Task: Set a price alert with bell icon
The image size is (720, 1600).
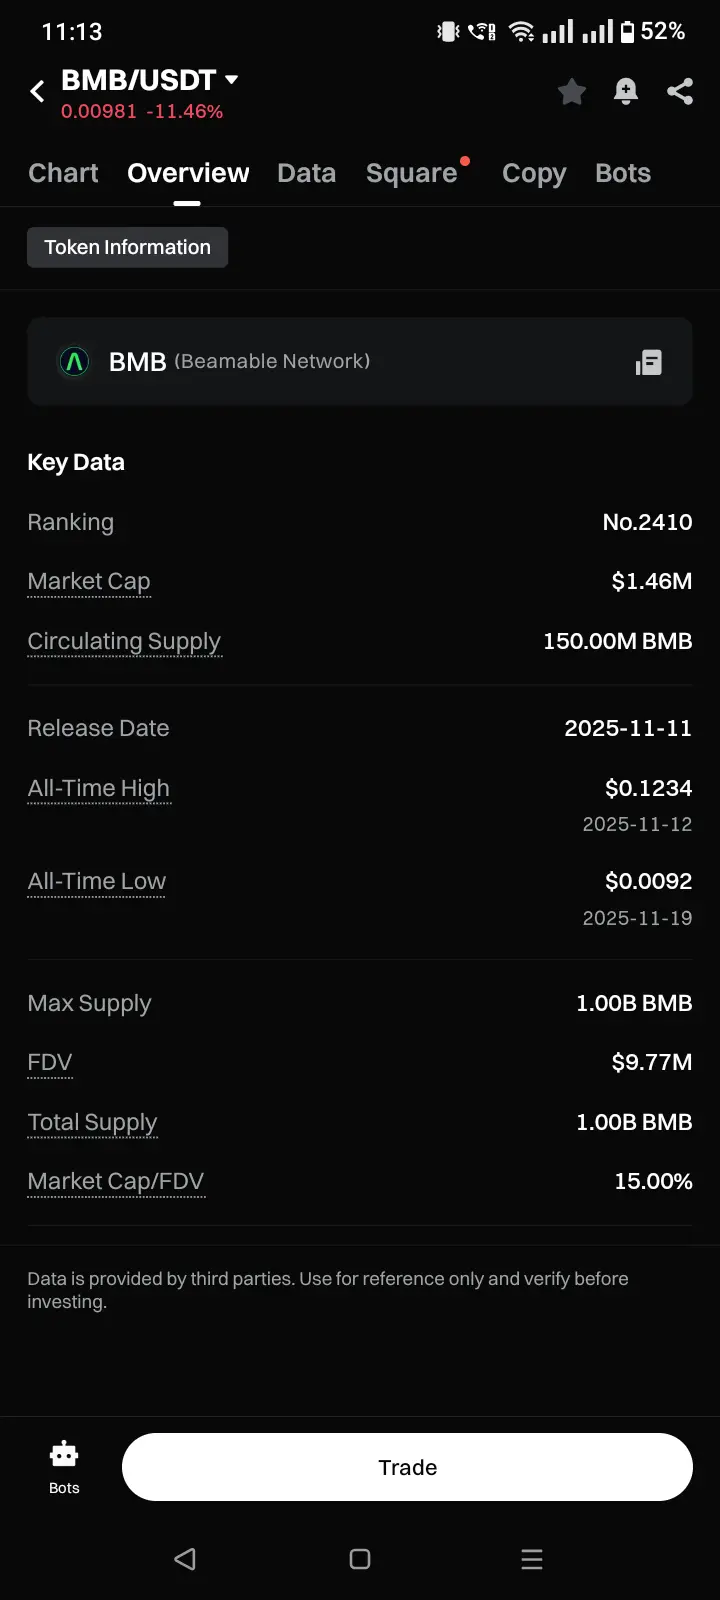Action: pyautogui.click(x=626, y=92)
